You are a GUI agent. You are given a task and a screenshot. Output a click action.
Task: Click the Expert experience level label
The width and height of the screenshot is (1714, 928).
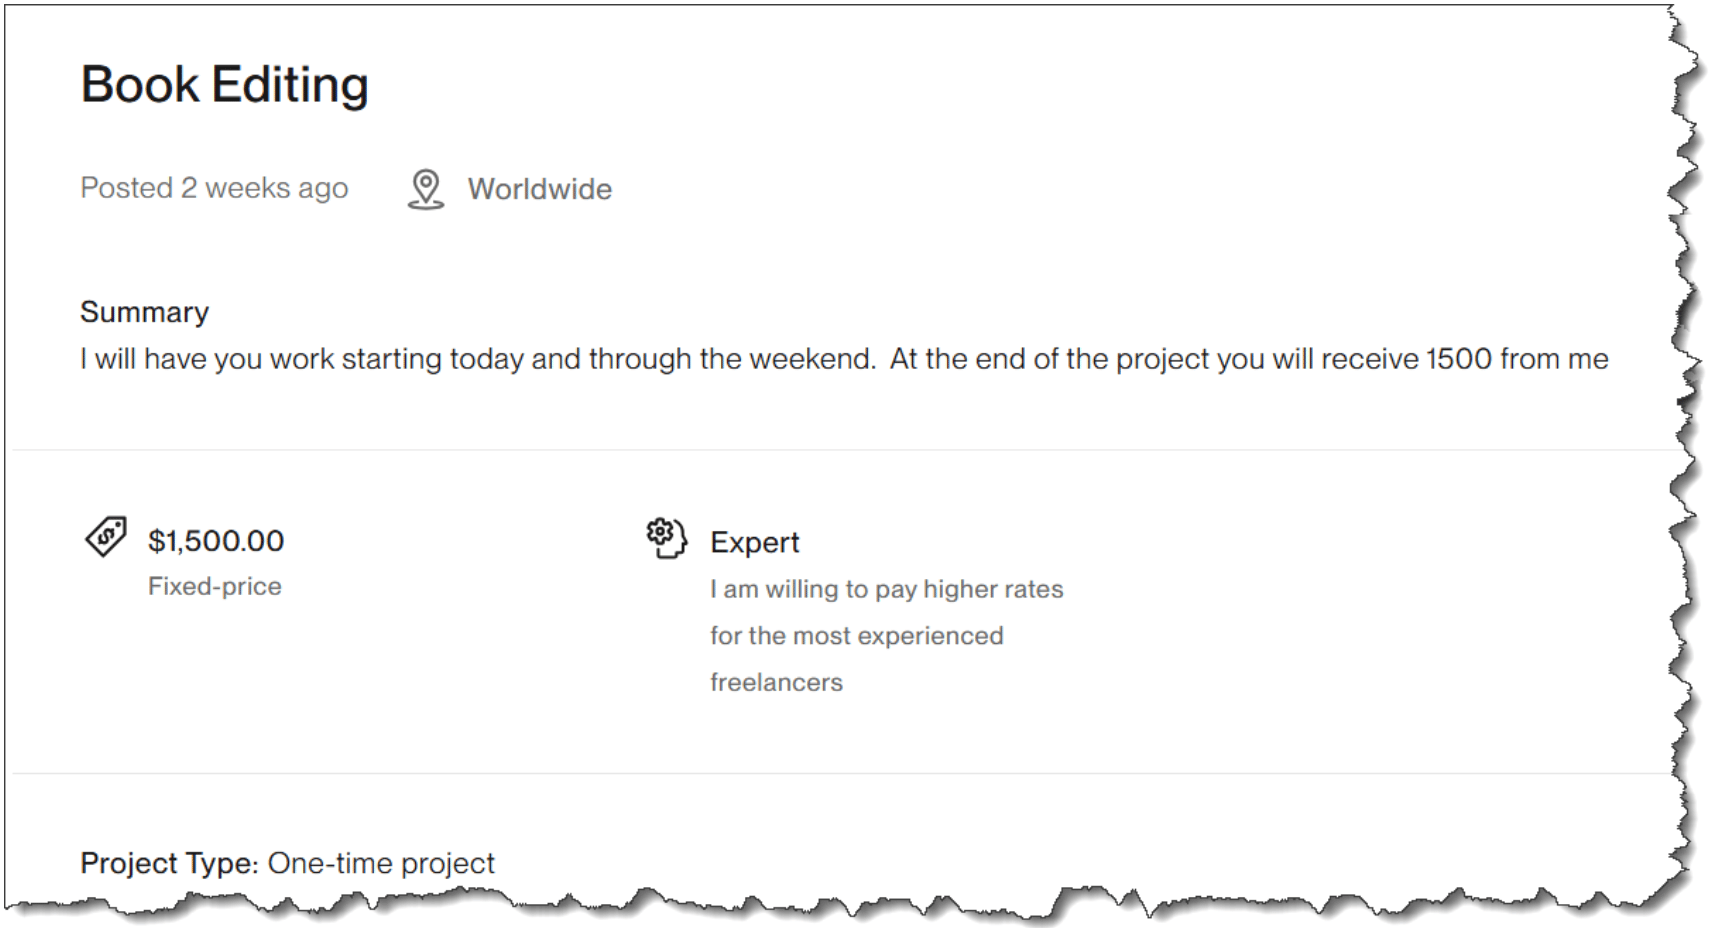tap(754, 542)
